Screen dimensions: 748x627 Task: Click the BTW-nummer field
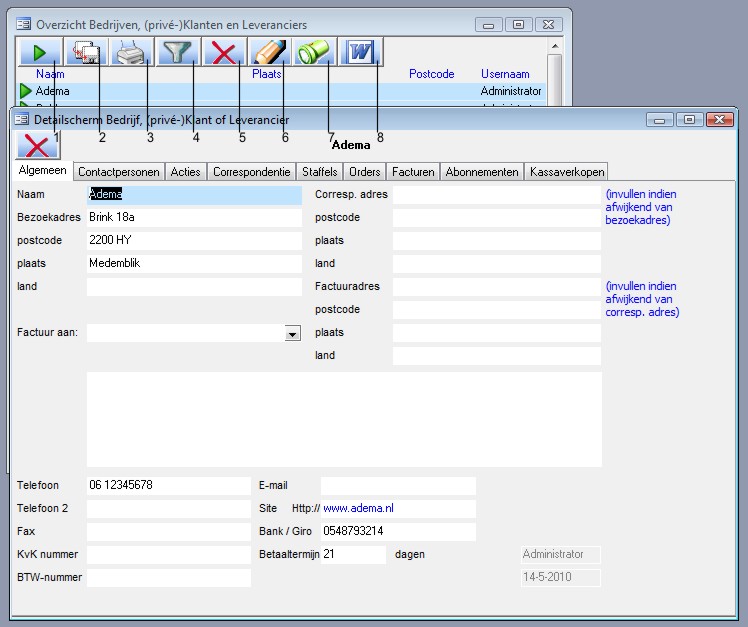[168, 577]
